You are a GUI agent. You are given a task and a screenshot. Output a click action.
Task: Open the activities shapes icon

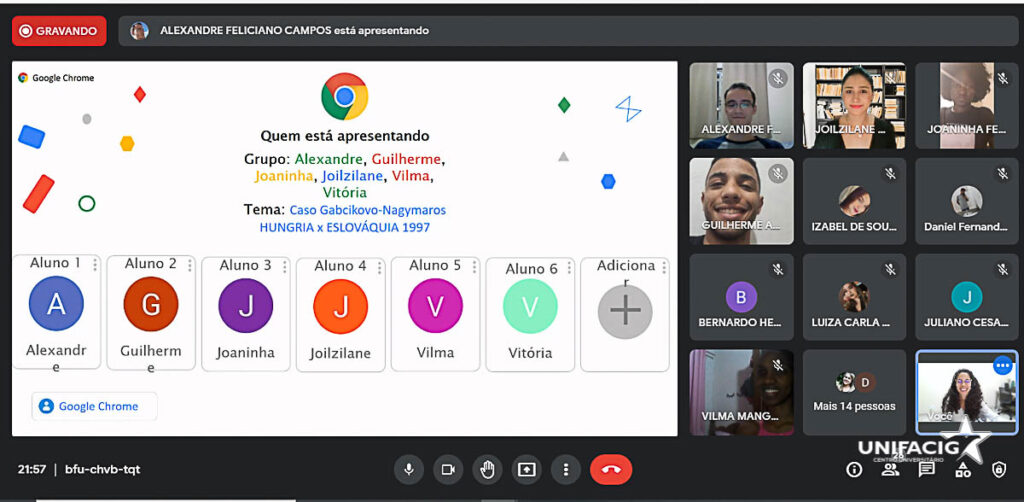tap(963, 469)
